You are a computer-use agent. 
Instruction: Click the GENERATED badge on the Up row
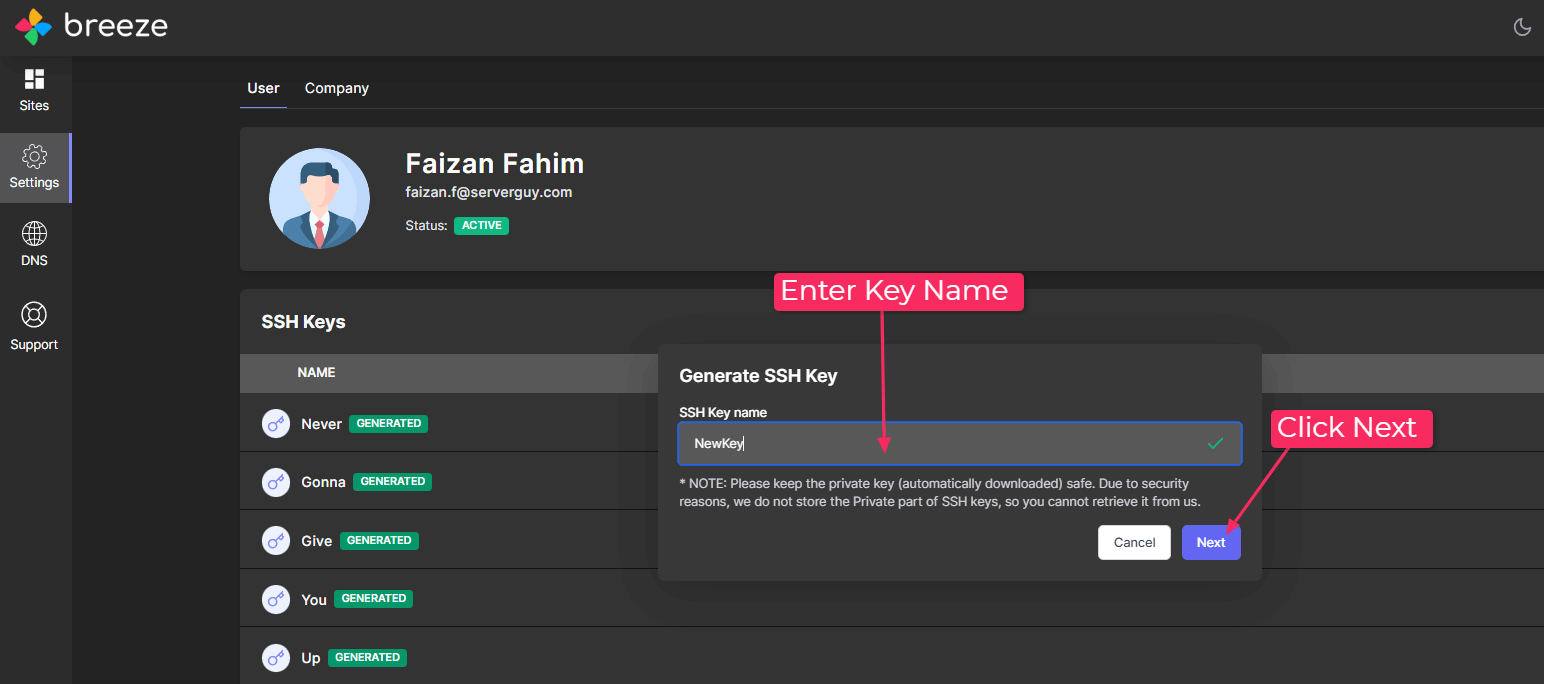click(367, 658)
